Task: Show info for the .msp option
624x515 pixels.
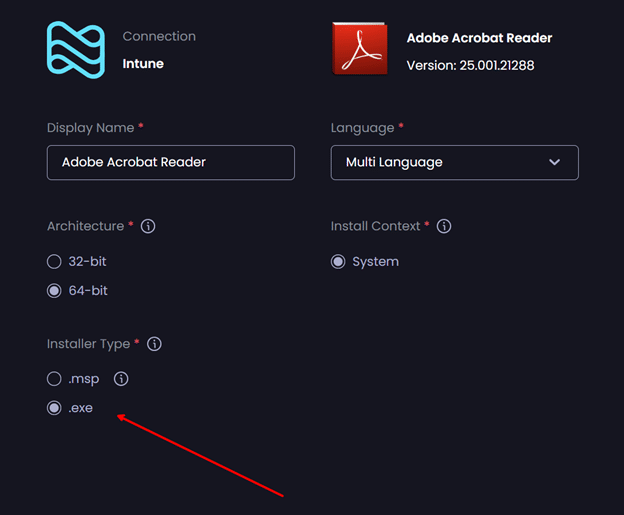Action: pos(121,379)
